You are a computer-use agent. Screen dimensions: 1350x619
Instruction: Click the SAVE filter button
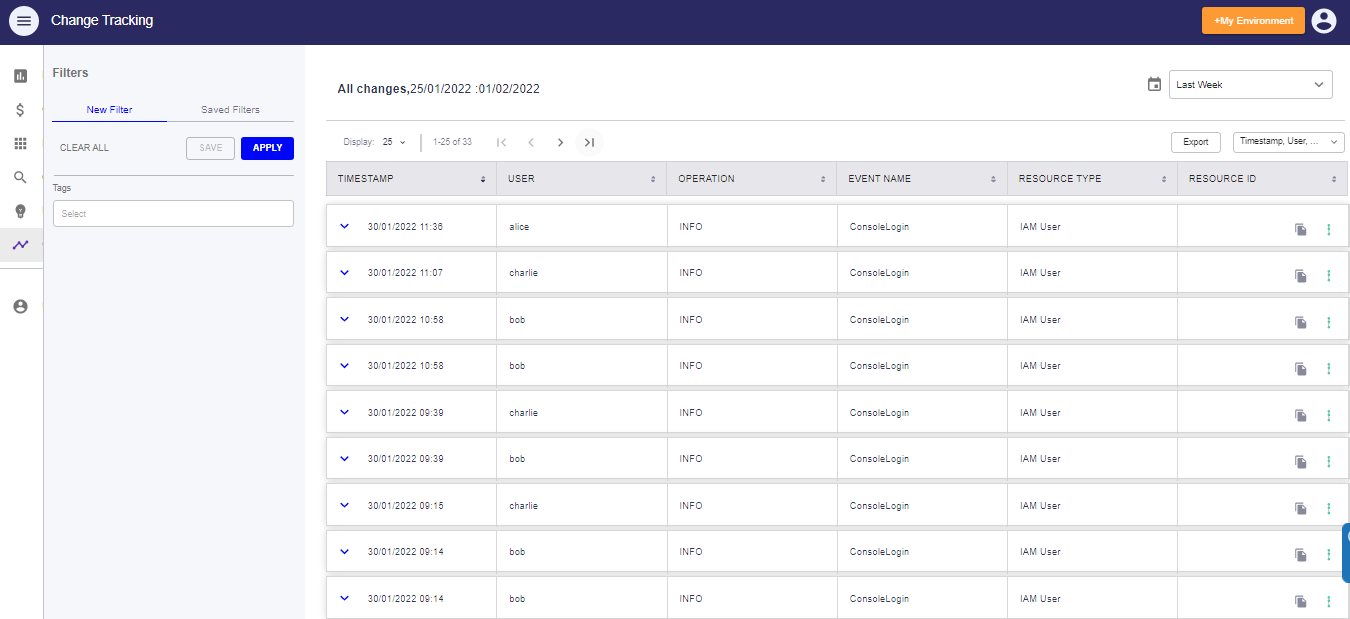[211, 148]
